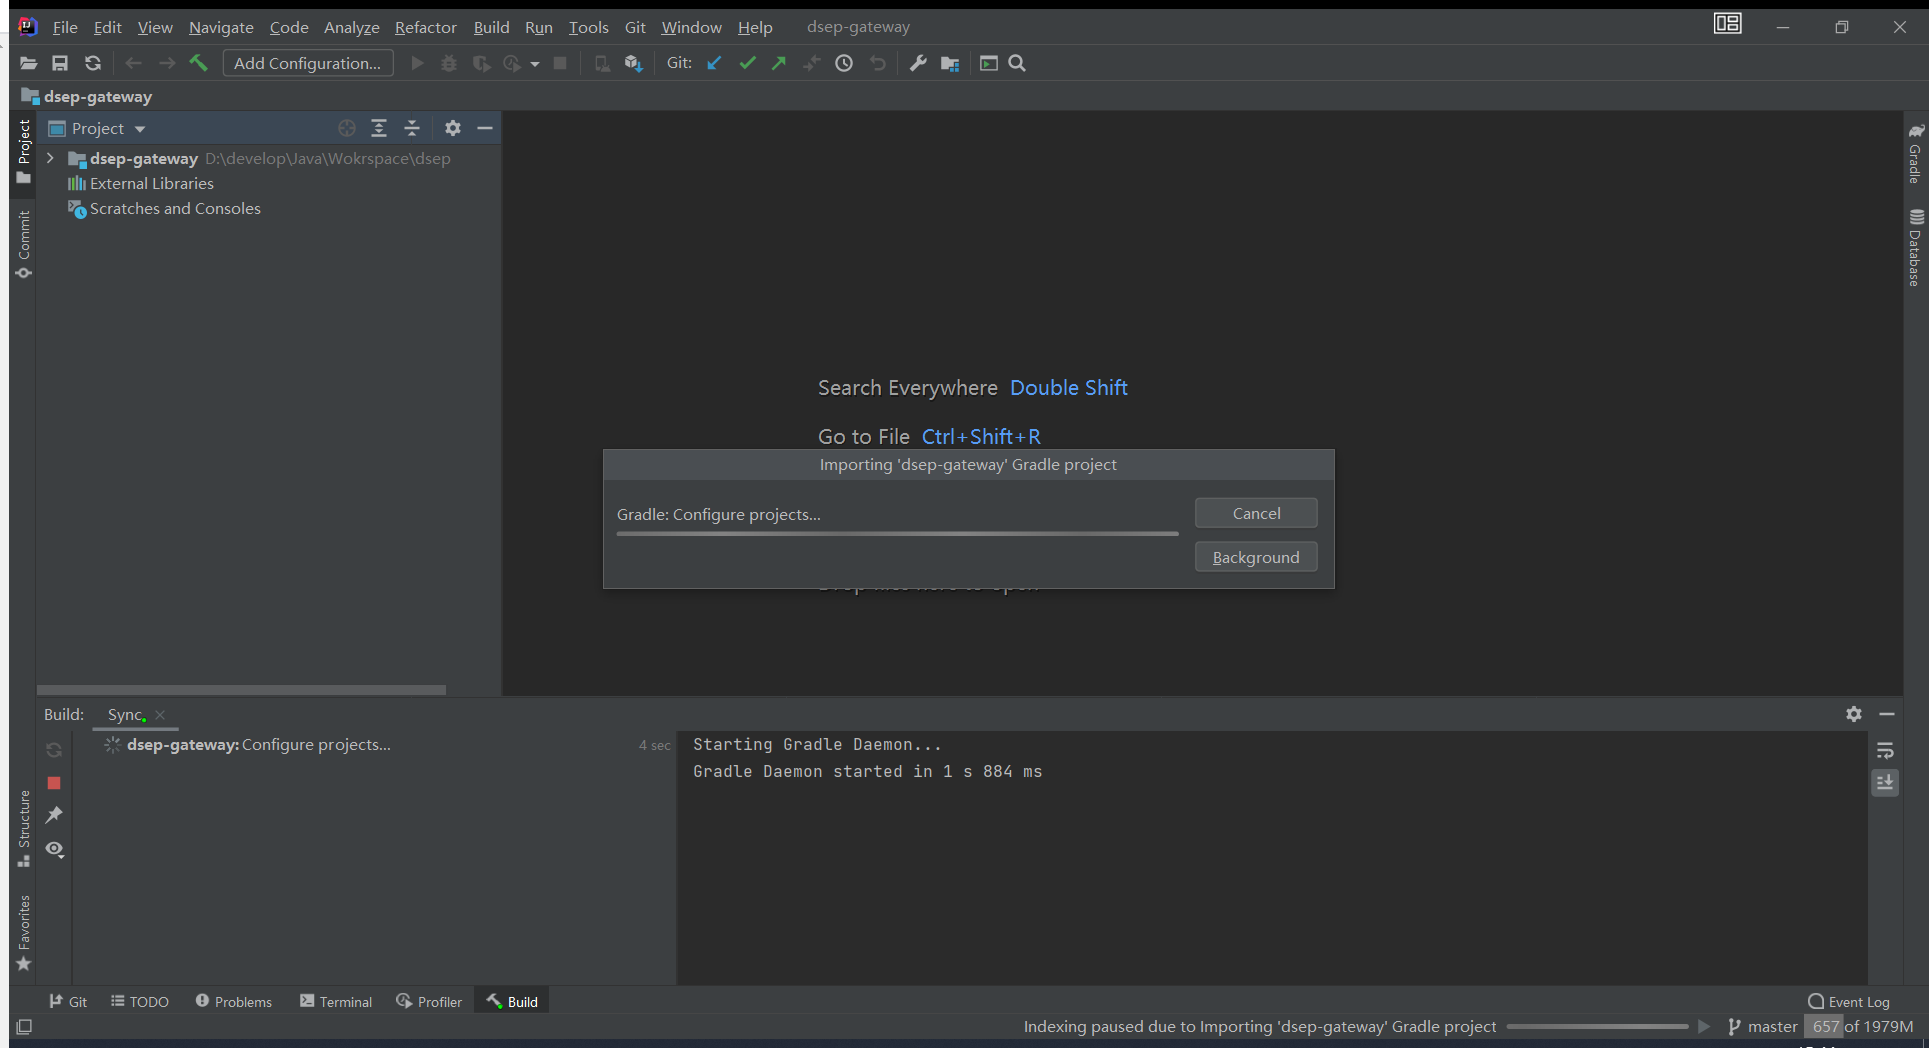Open Project panel gear options
The height and width of the screenshot is (1048, 1929).
[x=453, y=128]
